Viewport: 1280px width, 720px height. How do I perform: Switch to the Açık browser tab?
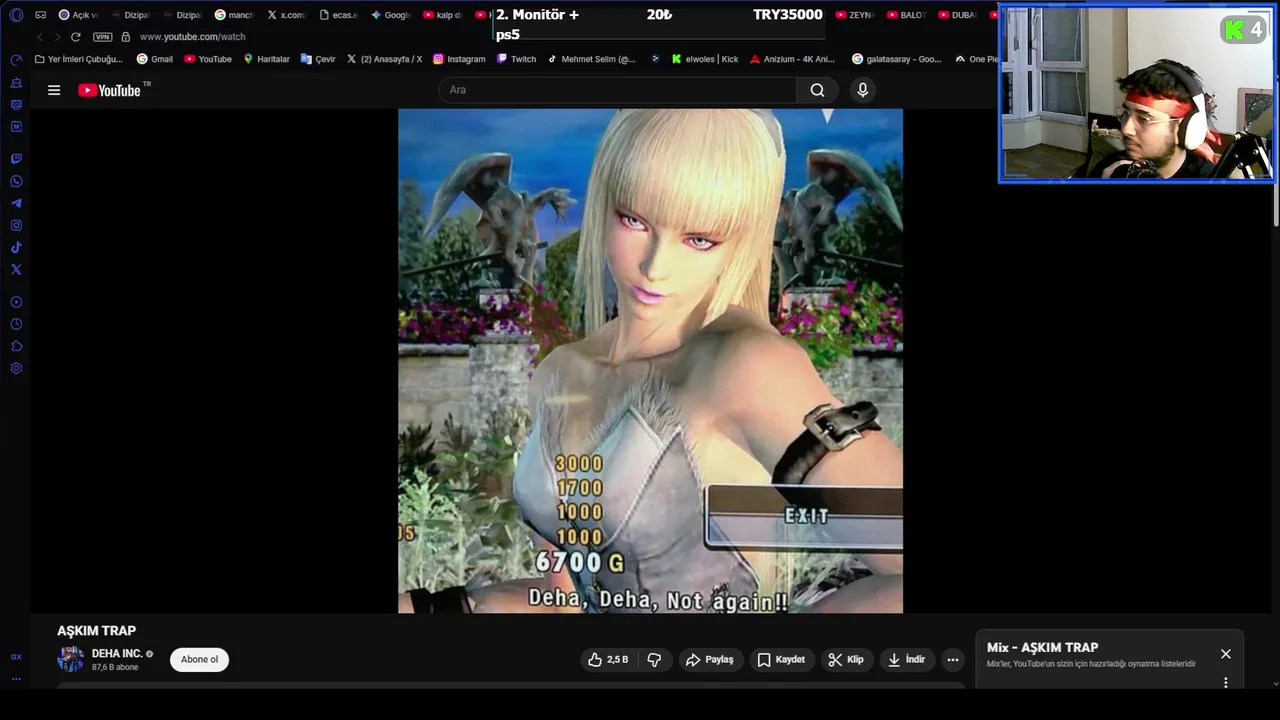coord(78,15)
